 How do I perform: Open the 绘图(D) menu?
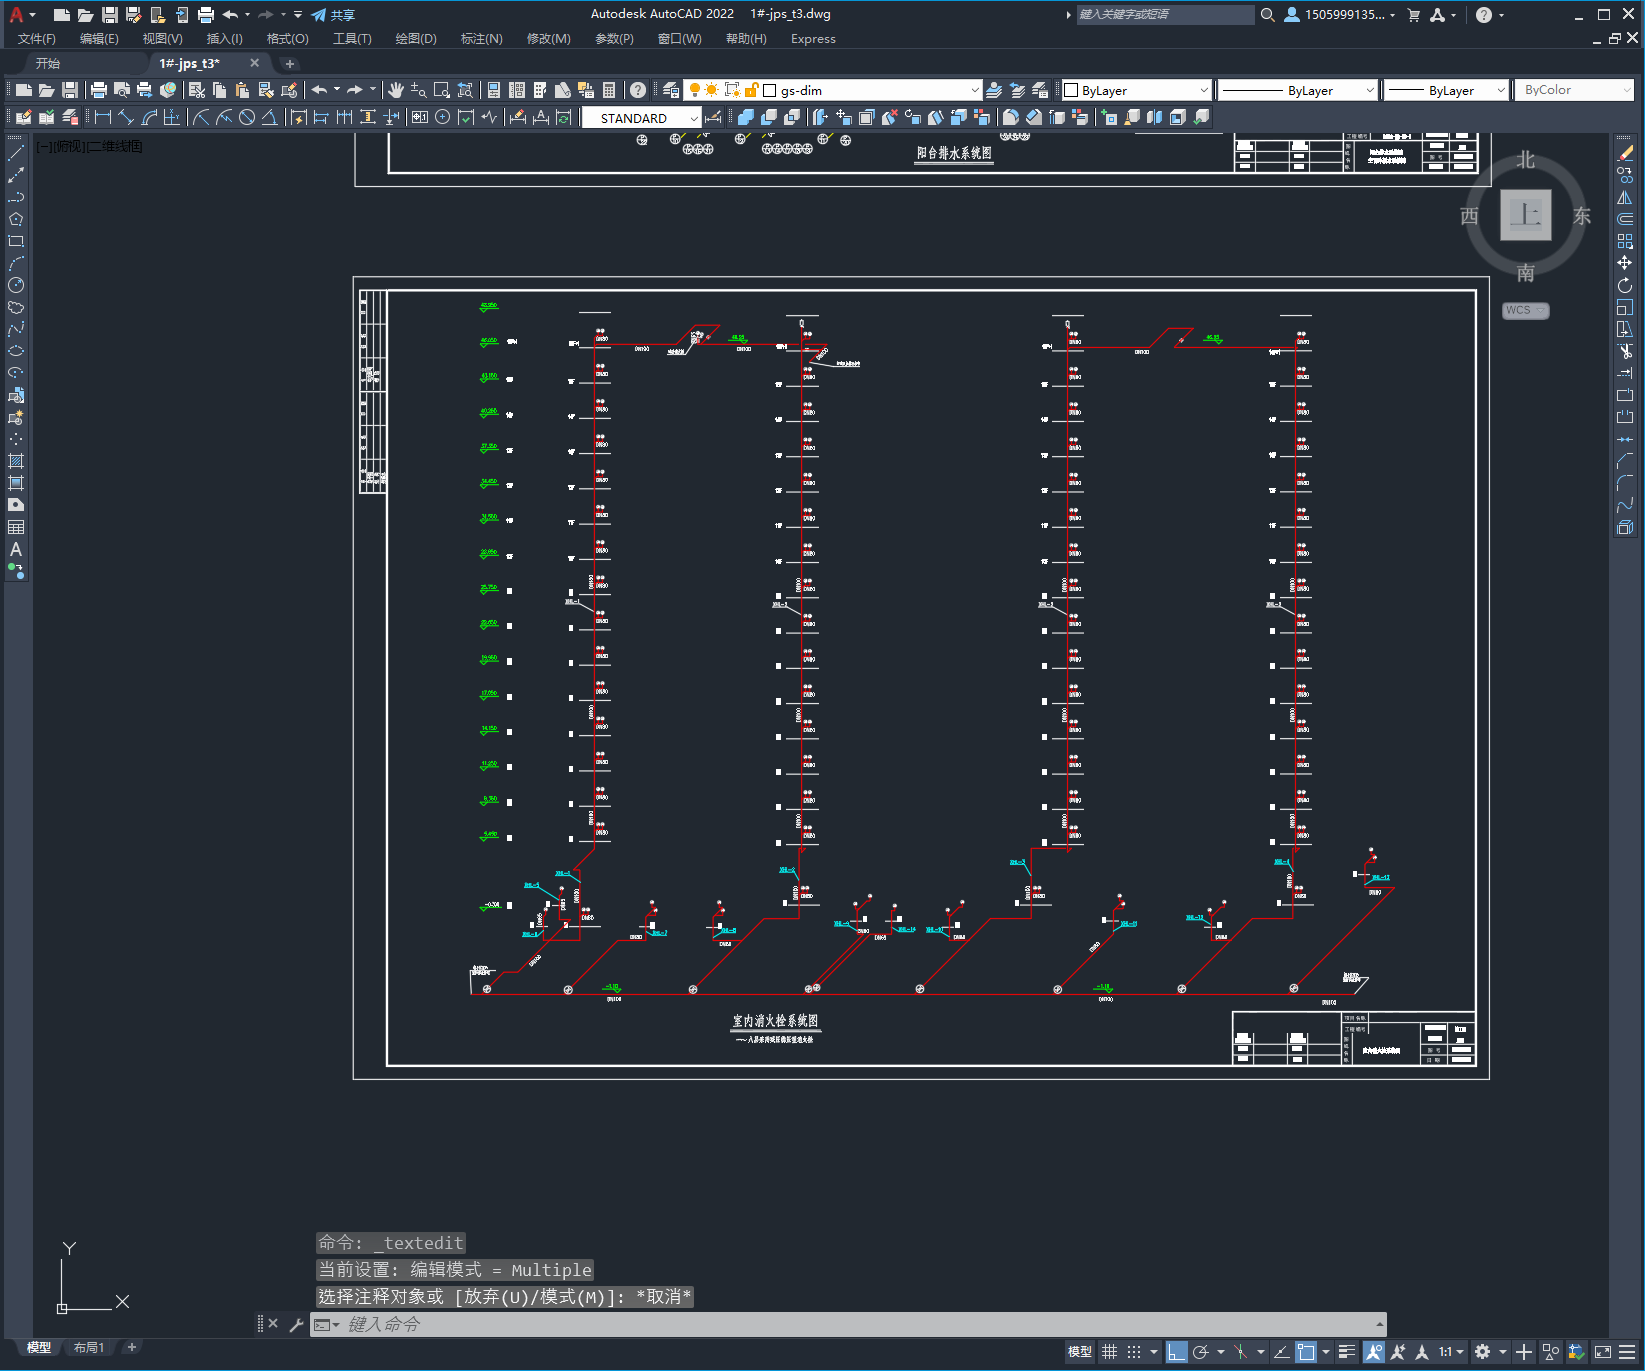point(416,39)
